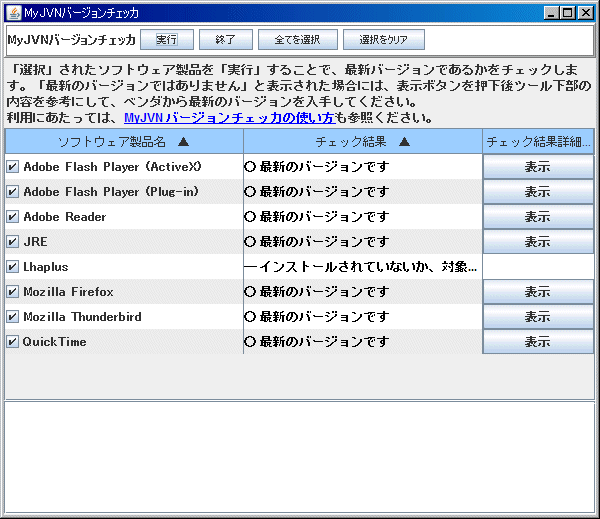This screenshot has height=519, width=600.
Task: Click the 全てを選択 button
Action: tap(298, 39)
